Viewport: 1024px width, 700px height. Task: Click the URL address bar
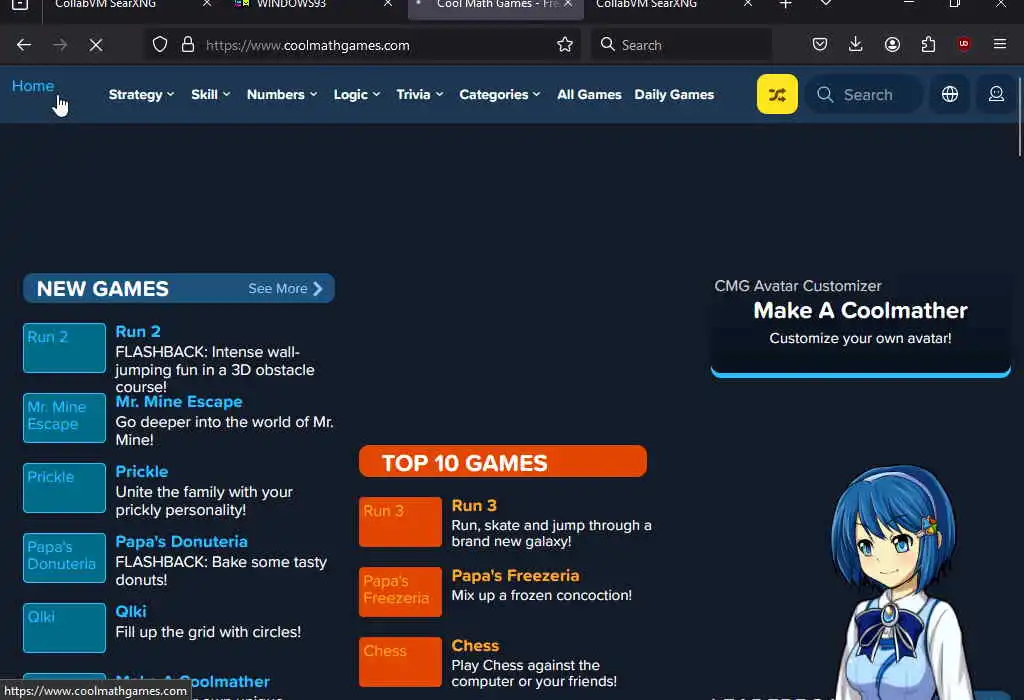pyautogui.click(x=362, y=44)
